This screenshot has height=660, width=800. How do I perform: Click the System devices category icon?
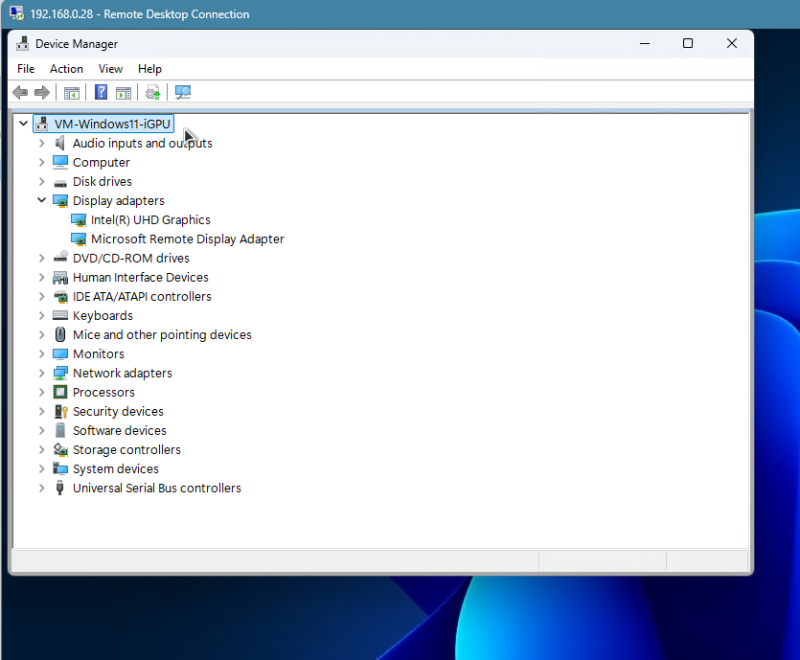tap(60, 469)
